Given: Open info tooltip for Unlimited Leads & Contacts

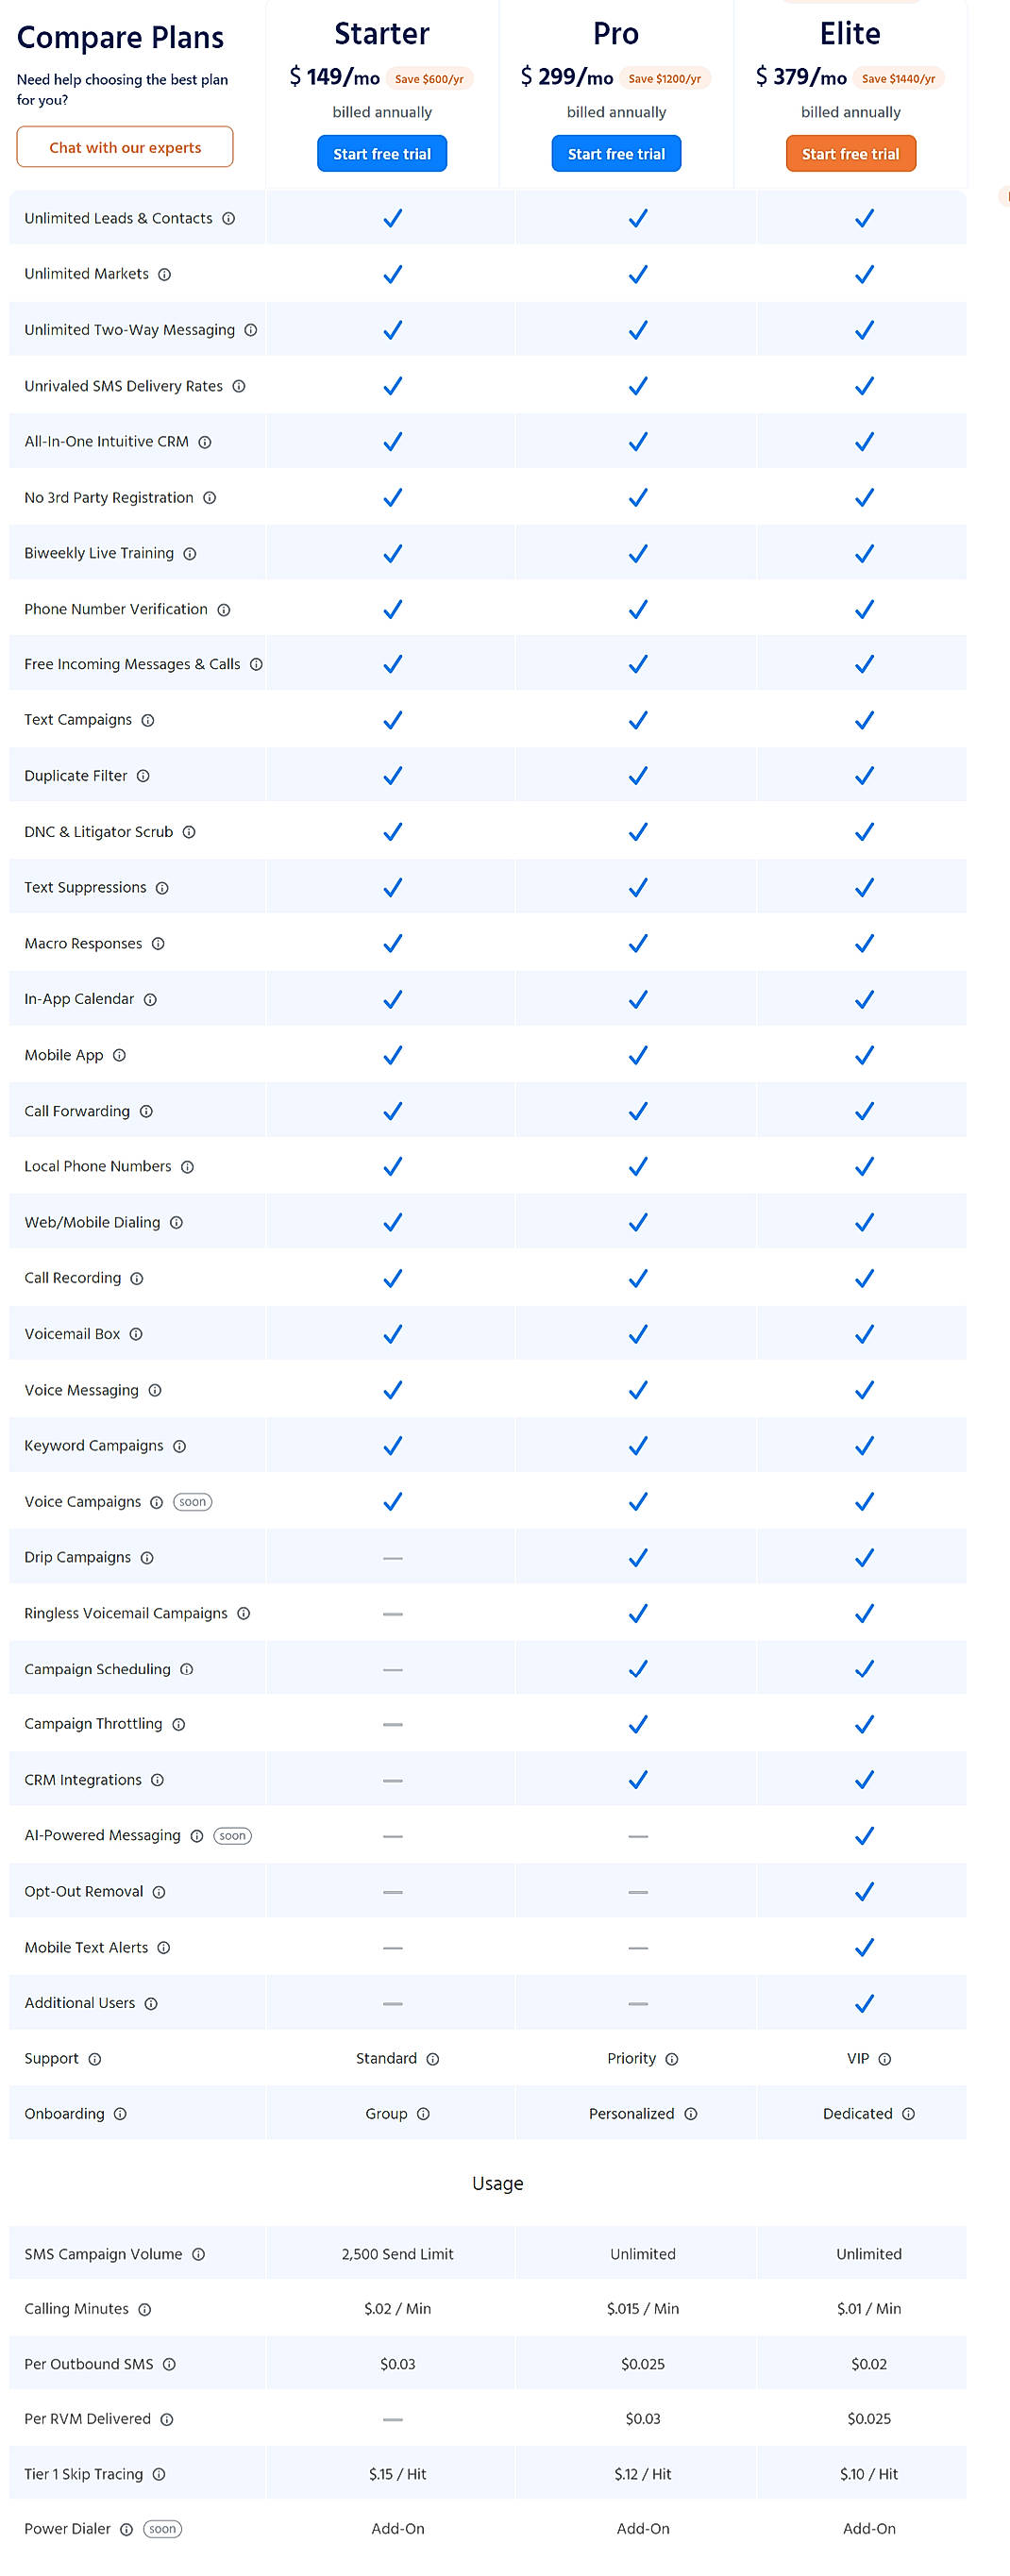Looking at the screenshot, I should [229, 218].
